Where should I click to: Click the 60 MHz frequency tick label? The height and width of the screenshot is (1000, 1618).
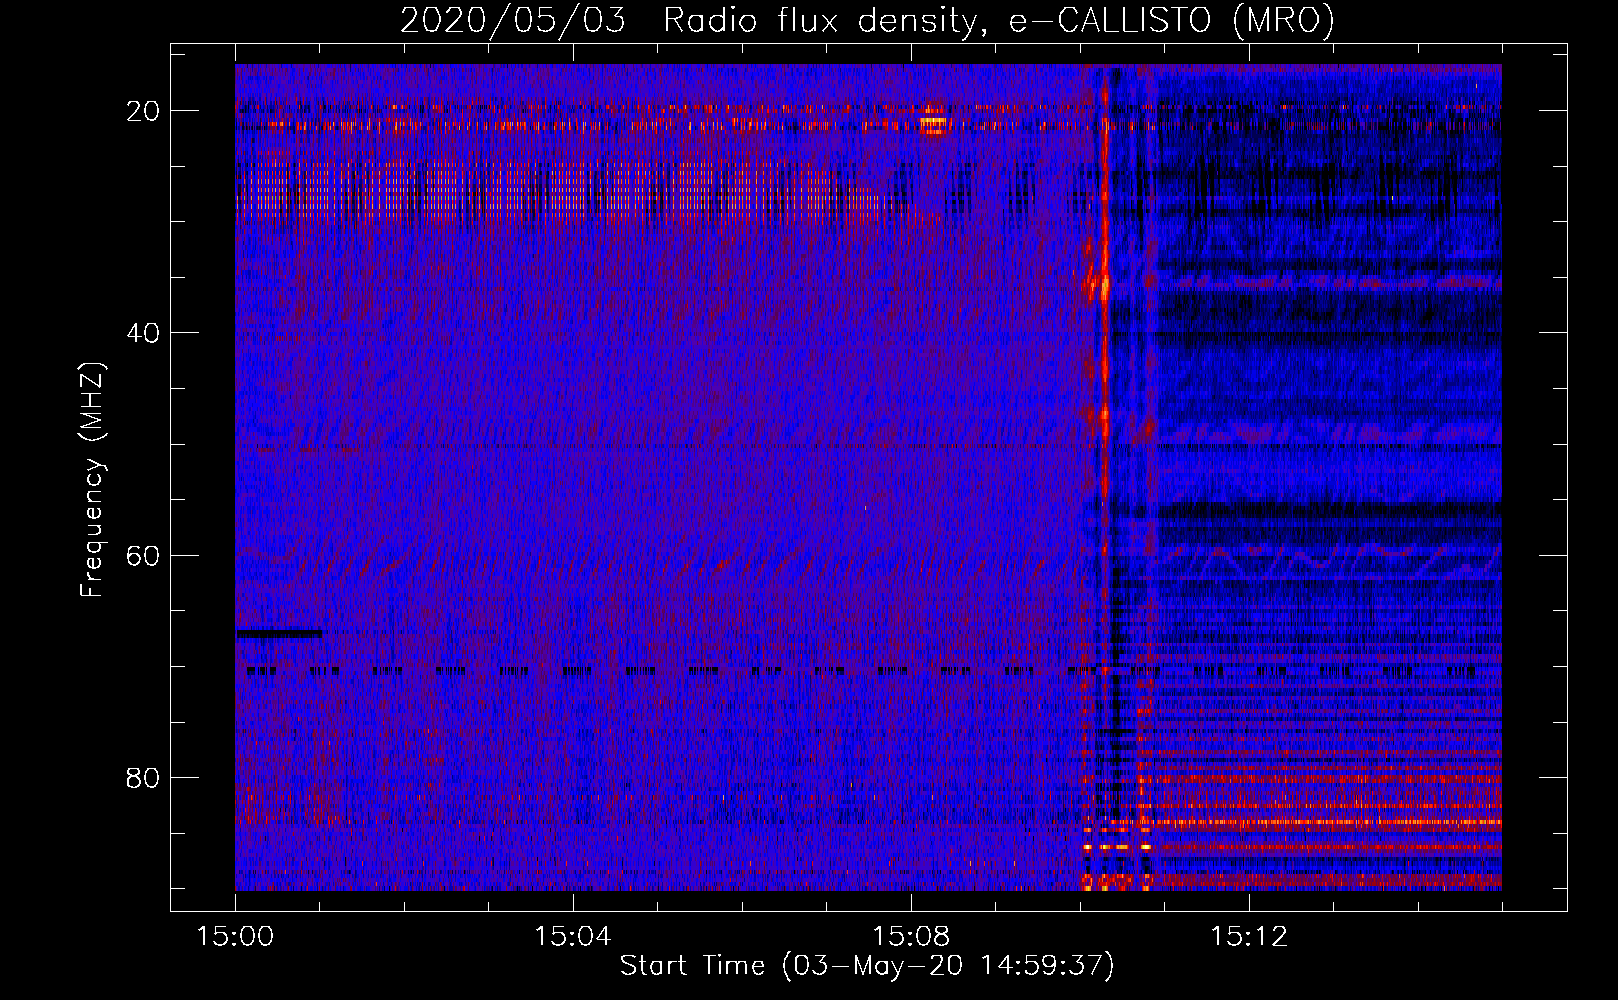point(143,555)
